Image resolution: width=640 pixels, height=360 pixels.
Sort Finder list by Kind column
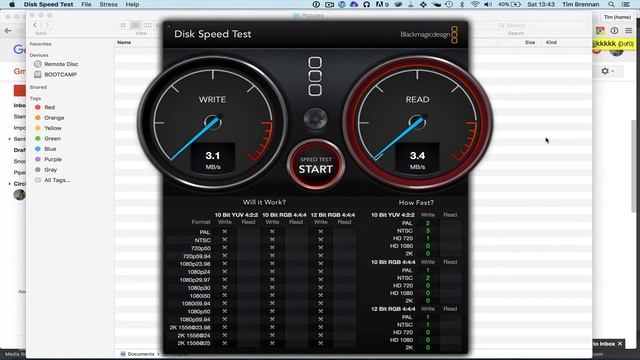tap(551, 42)
